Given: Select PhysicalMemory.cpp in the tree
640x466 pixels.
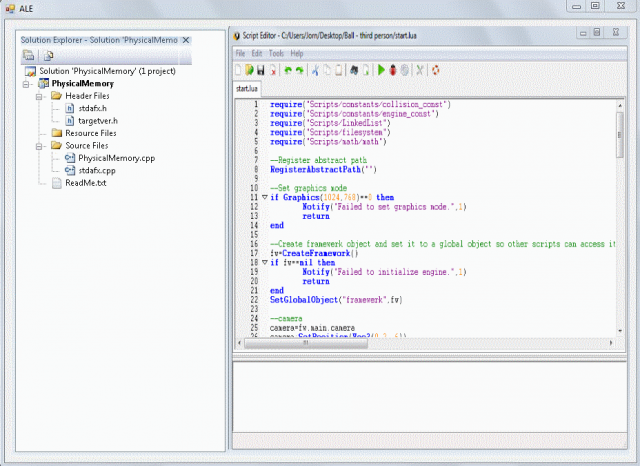Looking at the screenshot, I should pos(116,158).
